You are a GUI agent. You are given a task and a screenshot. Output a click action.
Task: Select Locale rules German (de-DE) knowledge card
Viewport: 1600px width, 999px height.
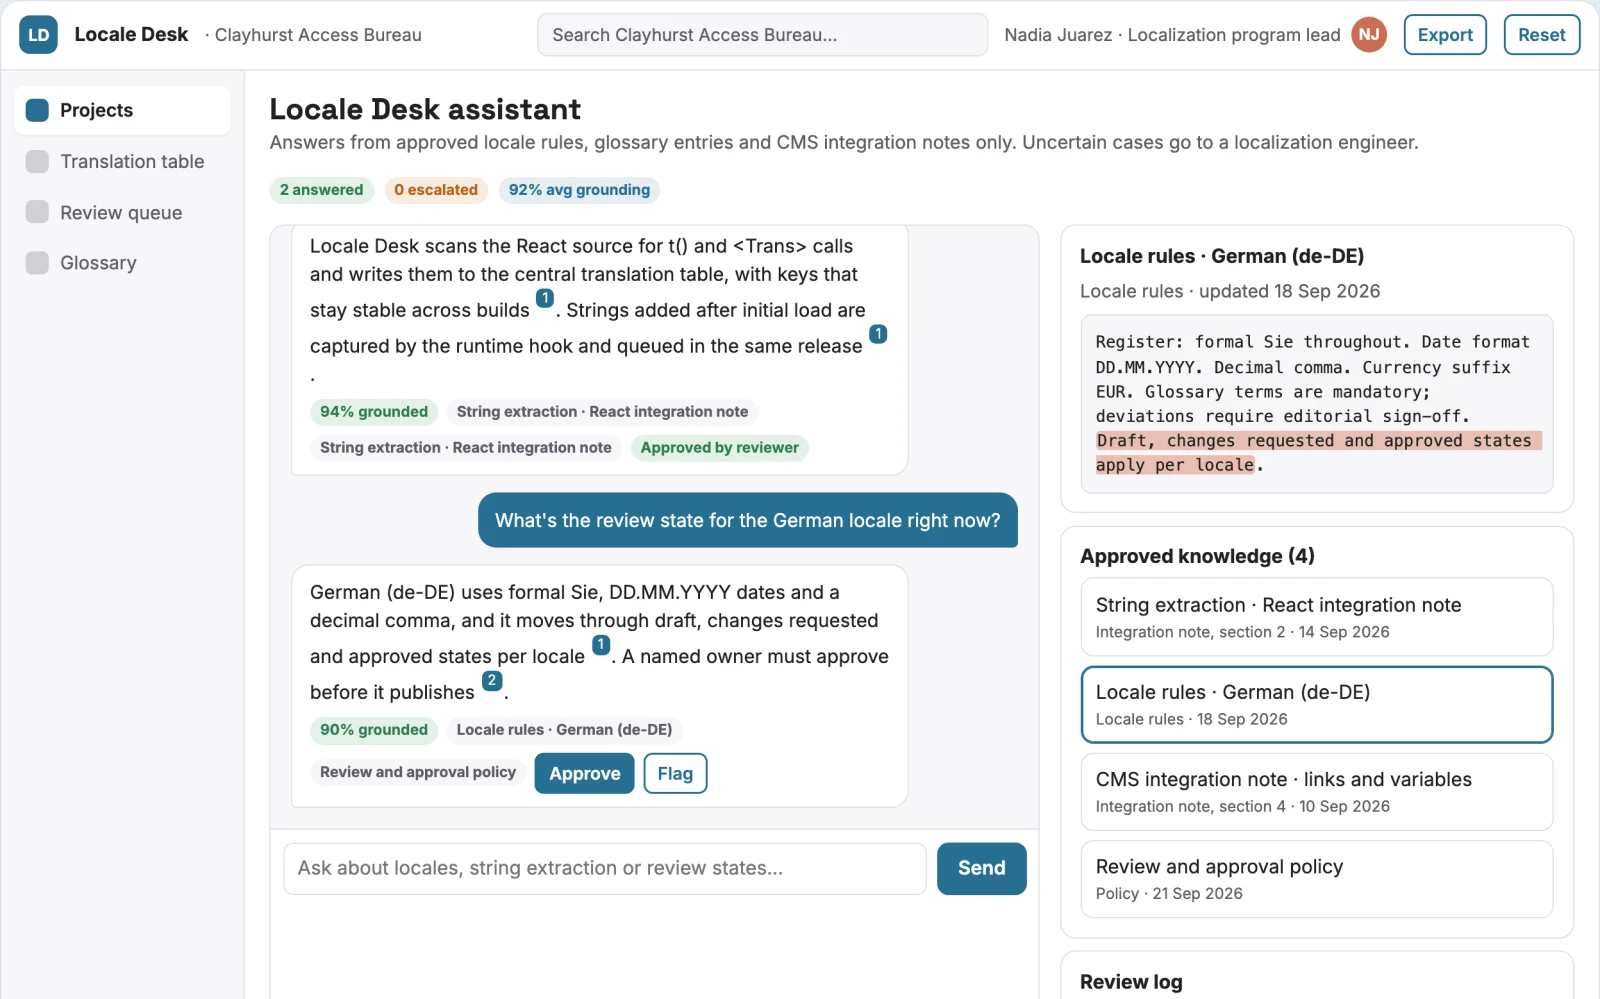[x=1316, y=704]
